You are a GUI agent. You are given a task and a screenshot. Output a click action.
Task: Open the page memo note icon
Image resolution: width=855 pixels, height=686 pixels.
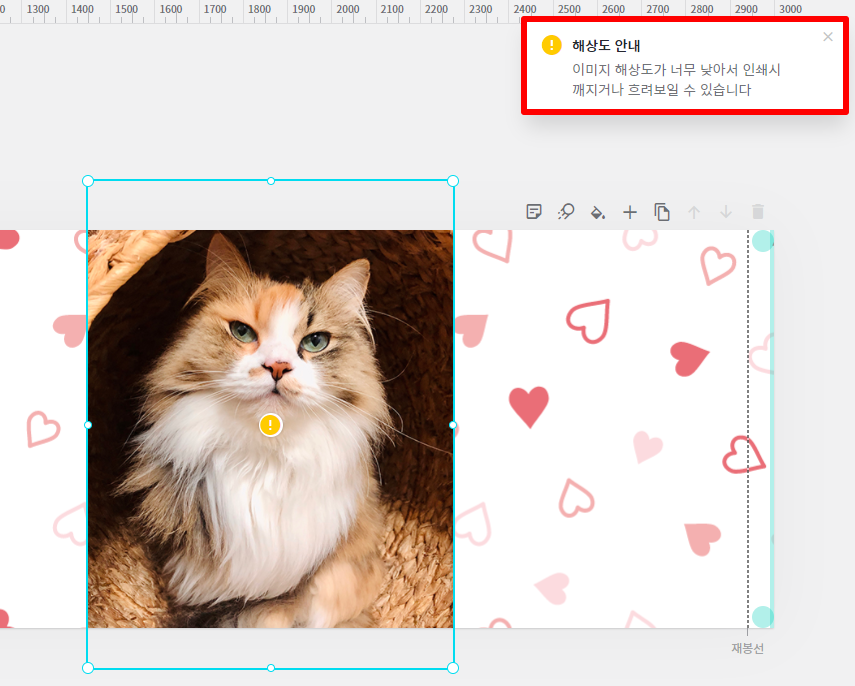(x=534, y=212)
